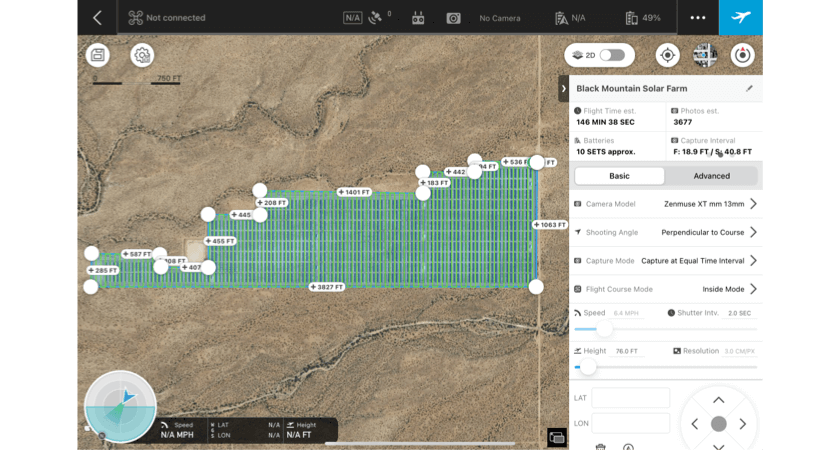Viewport: 840px width, 450px height.
Task: Nudge waypoint right with the right arrow
Action: coord(742,424)
